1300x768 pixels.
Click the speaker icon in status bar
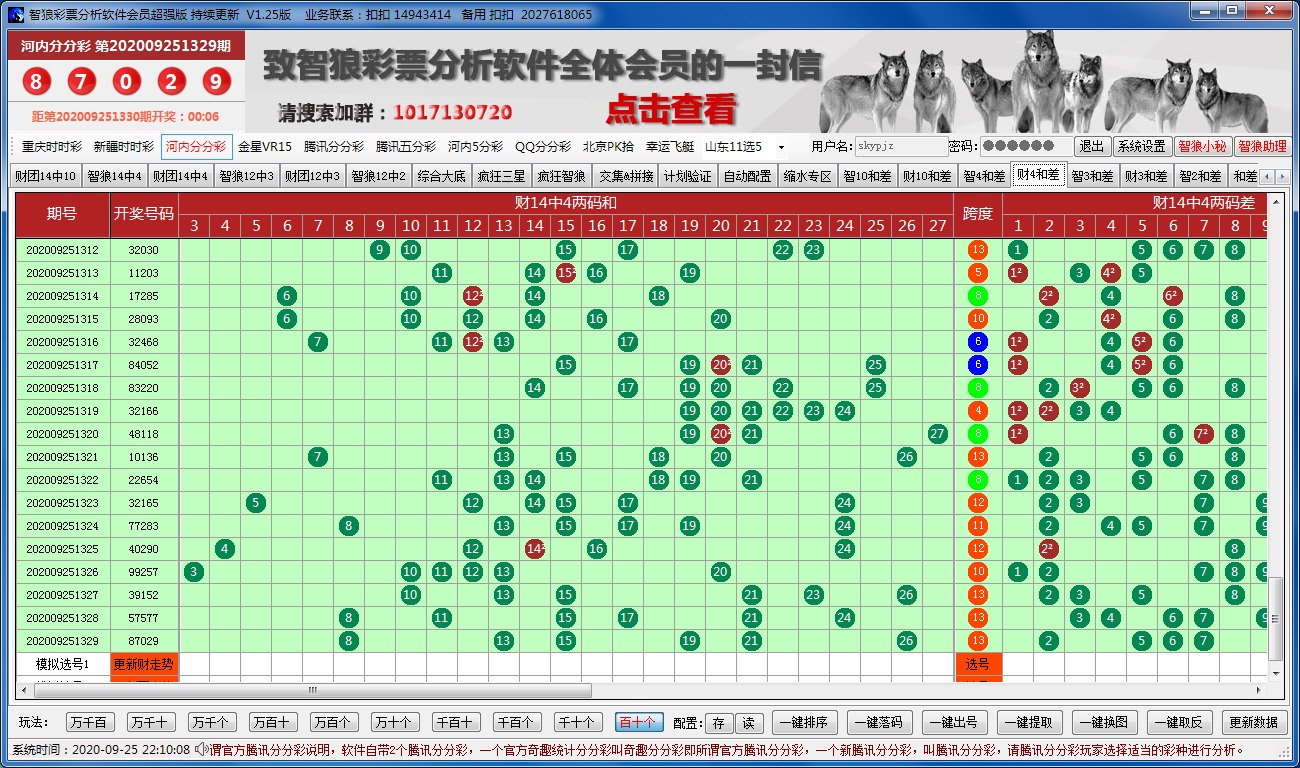tap(202, 749)
